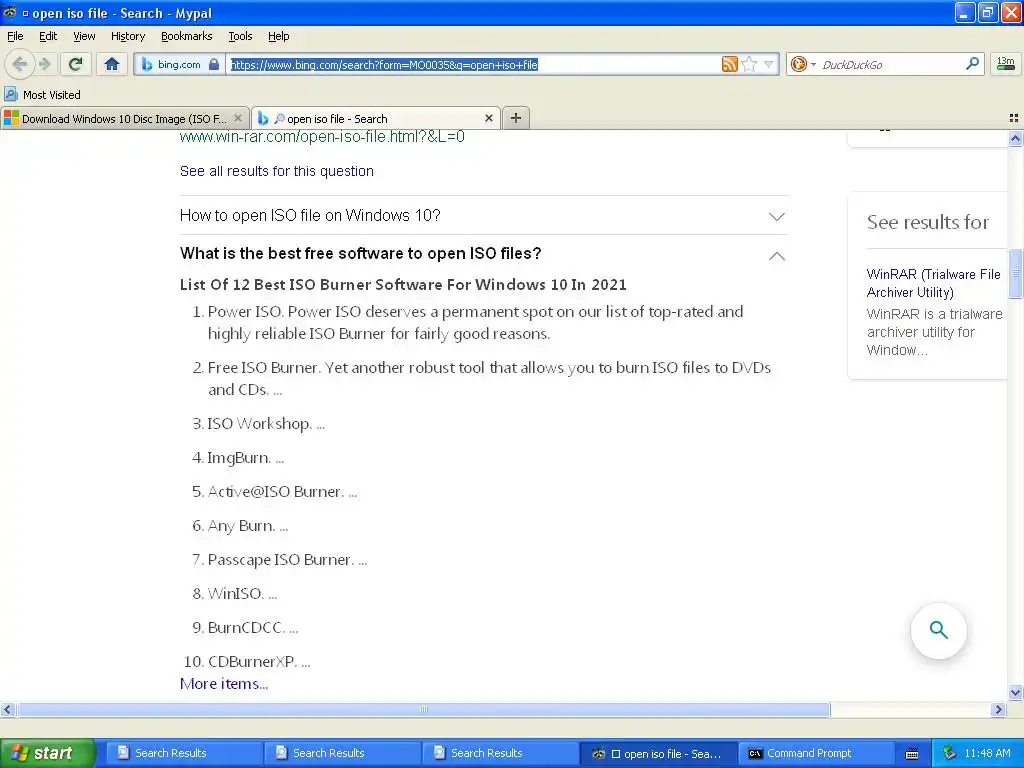
Task: Click the search box magnifier icon
Action: pyautogui.click(x=972, y=64)
